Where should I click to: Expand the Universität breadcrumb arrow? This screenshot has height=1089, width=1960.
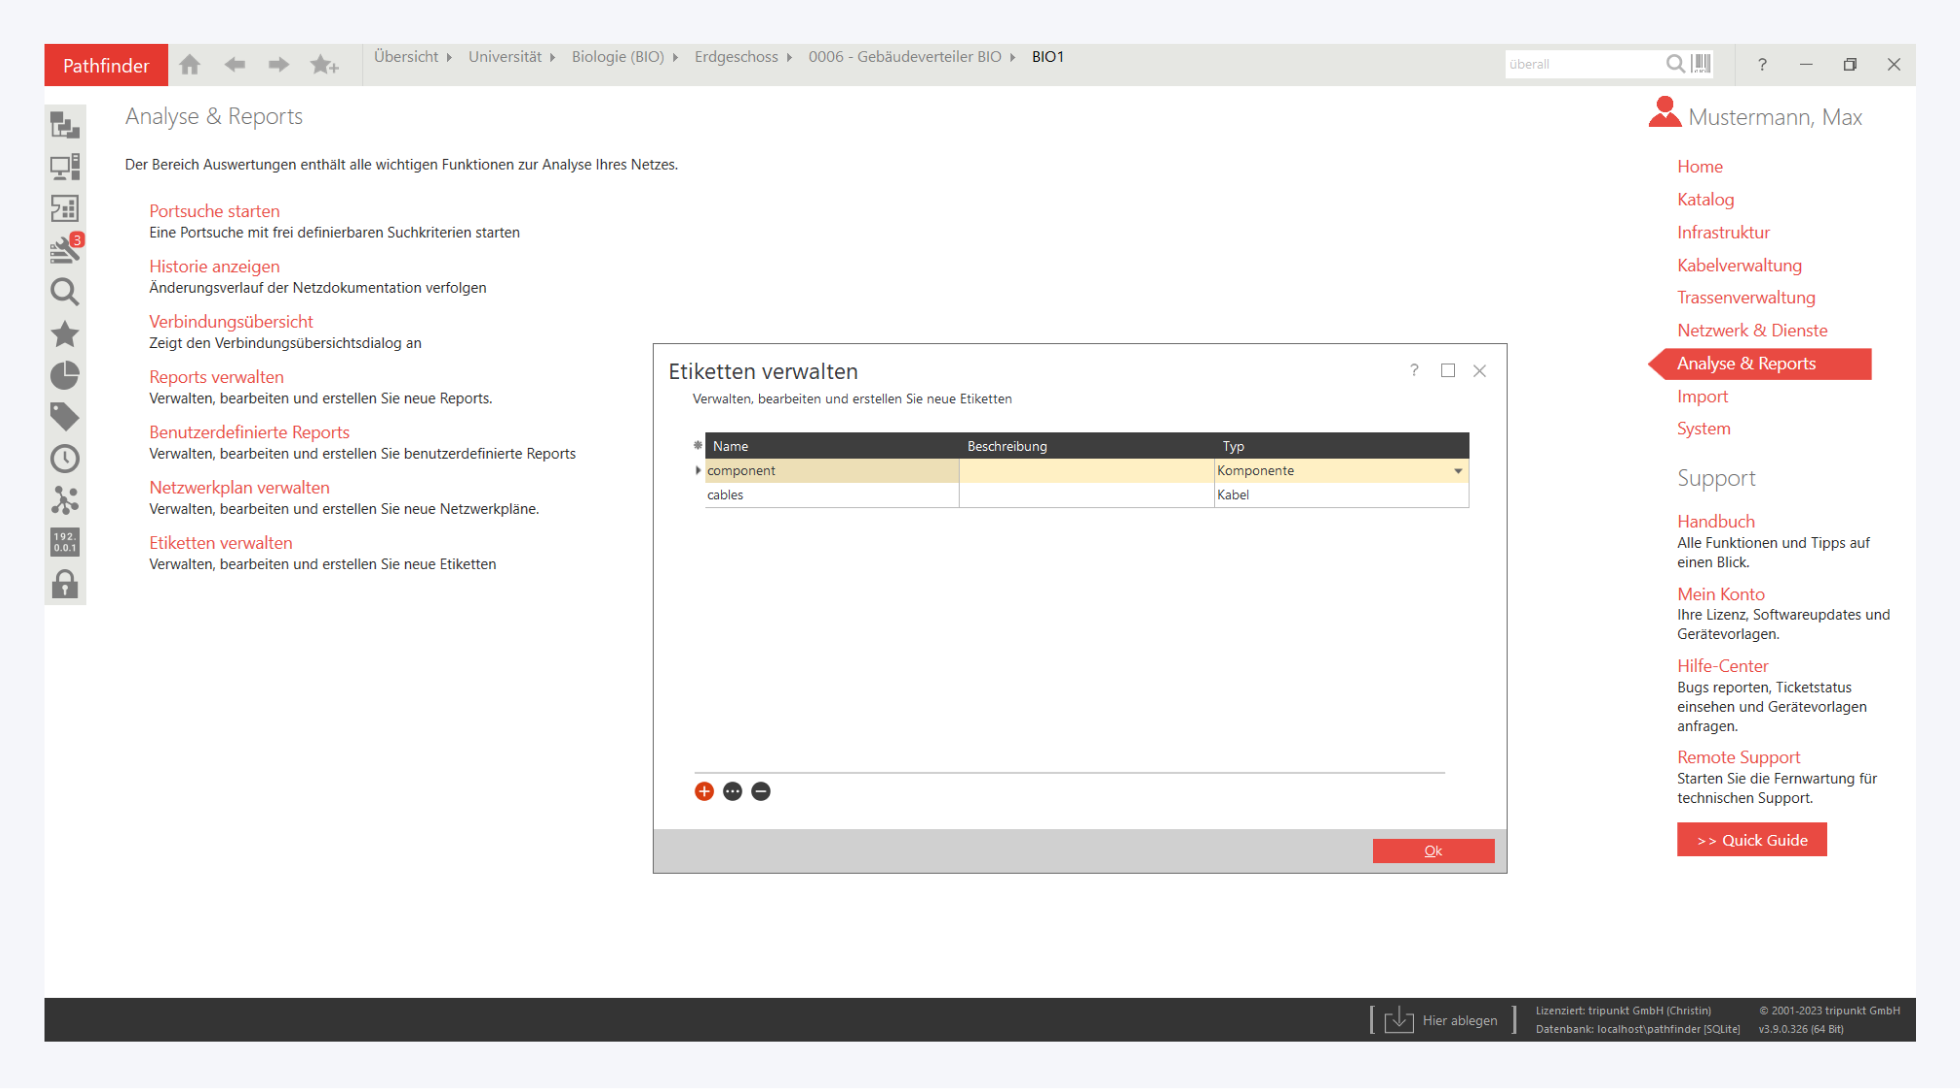click(553, 57)
